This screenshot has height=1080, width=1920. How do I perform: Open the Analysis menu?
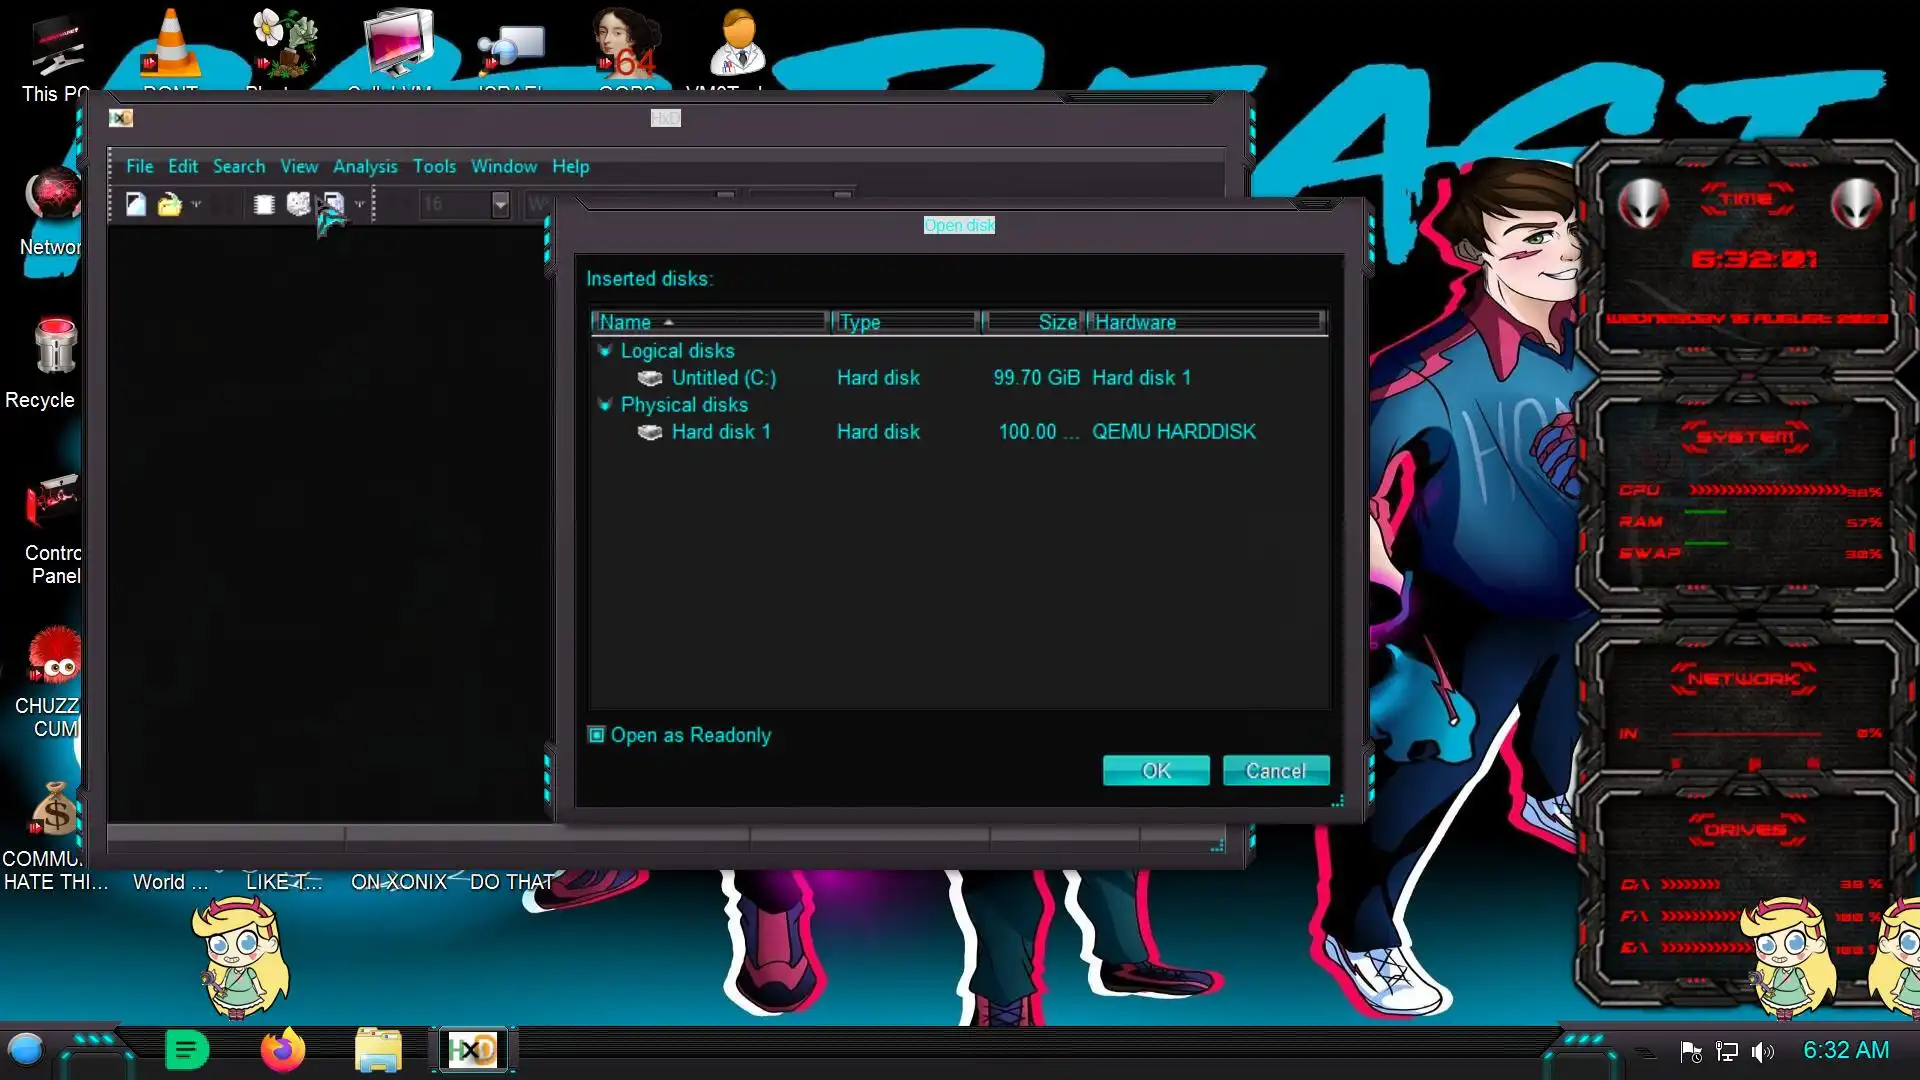point(365,166)
